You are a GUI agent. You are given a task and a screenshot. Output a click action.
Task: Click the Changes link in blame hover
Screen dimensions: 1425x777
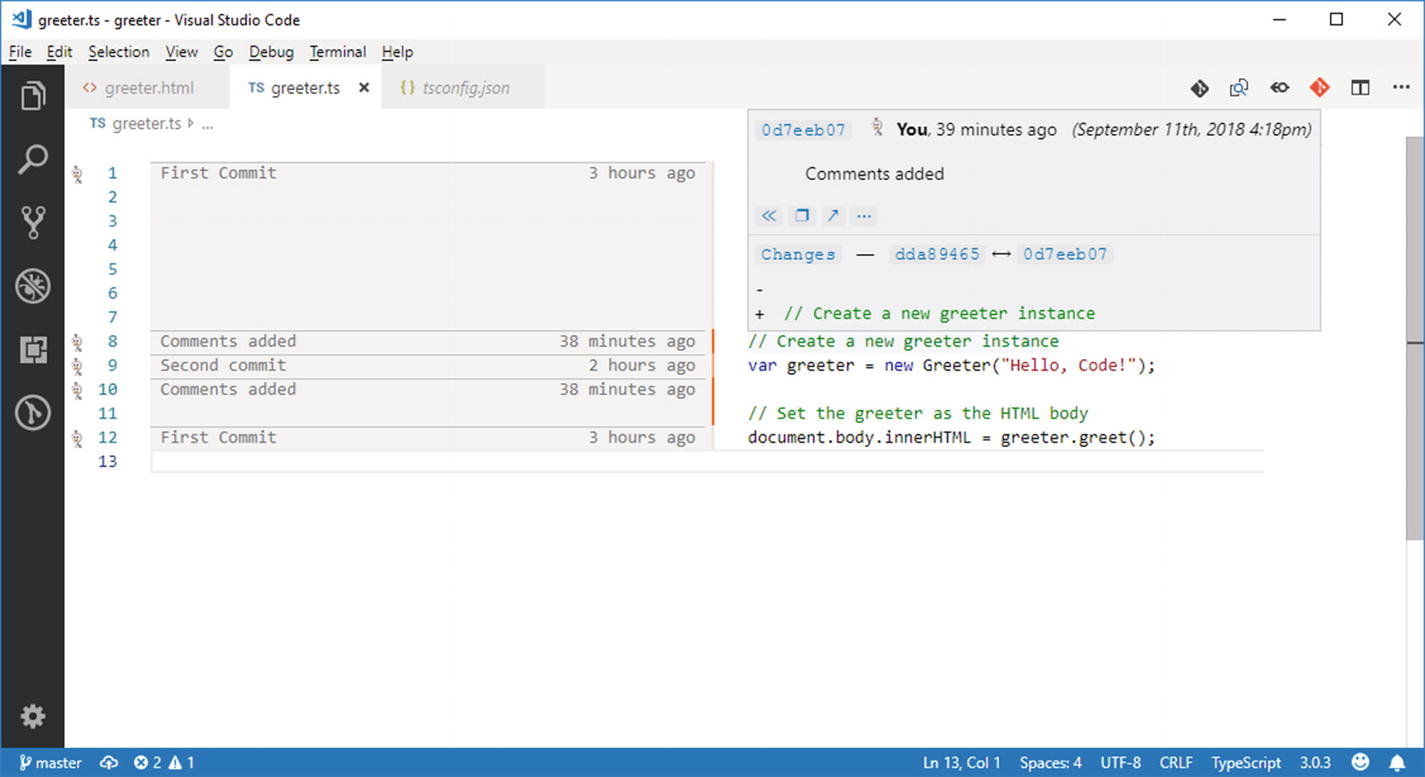(x=798, y=254)
